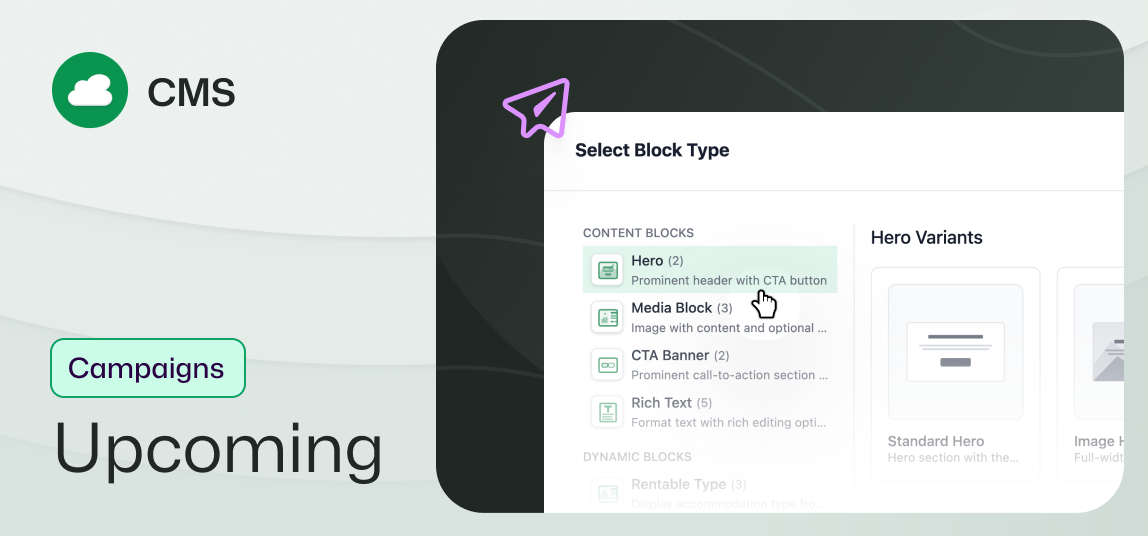Select the partially visible Image Hero preview
Screen dimensions: 1148x536
click(1099, 352)
